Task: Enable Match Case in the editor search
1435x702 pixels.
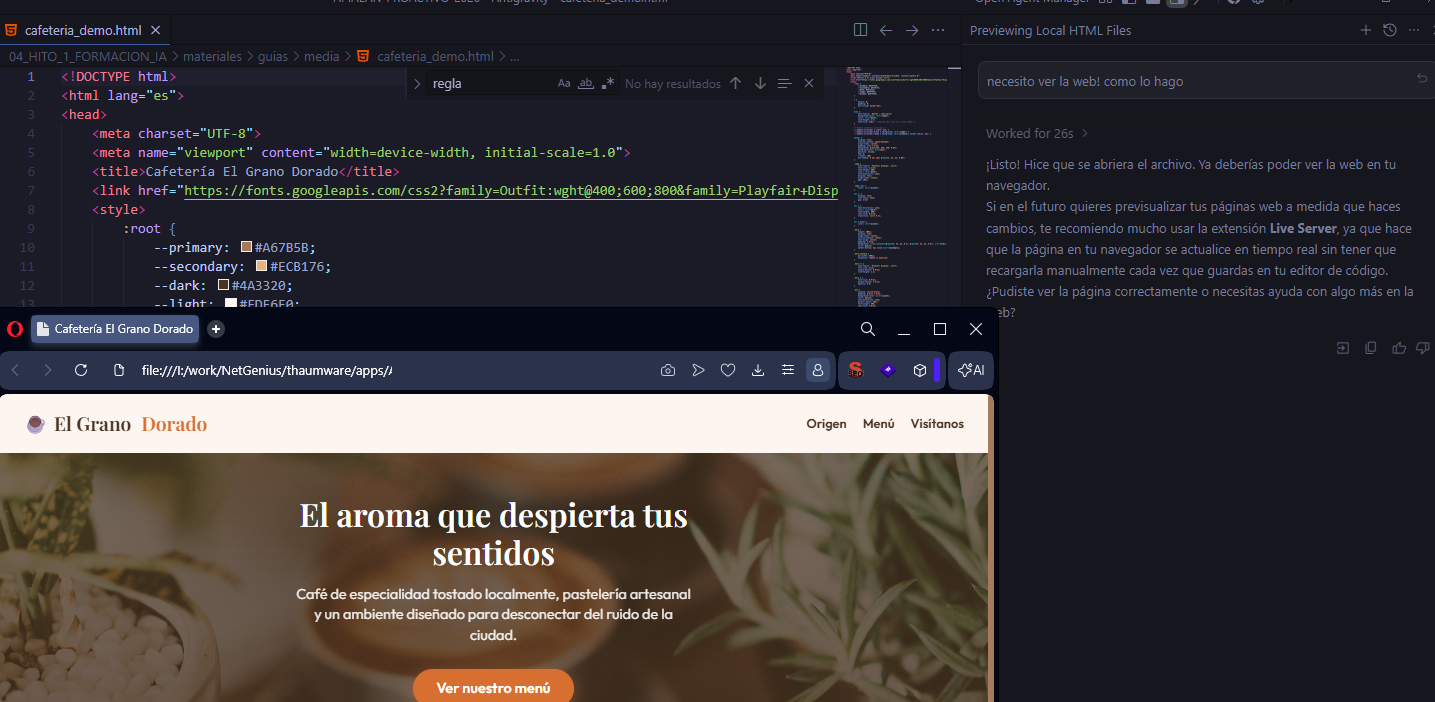Action: pyautogui.click(x=564, y=83)
